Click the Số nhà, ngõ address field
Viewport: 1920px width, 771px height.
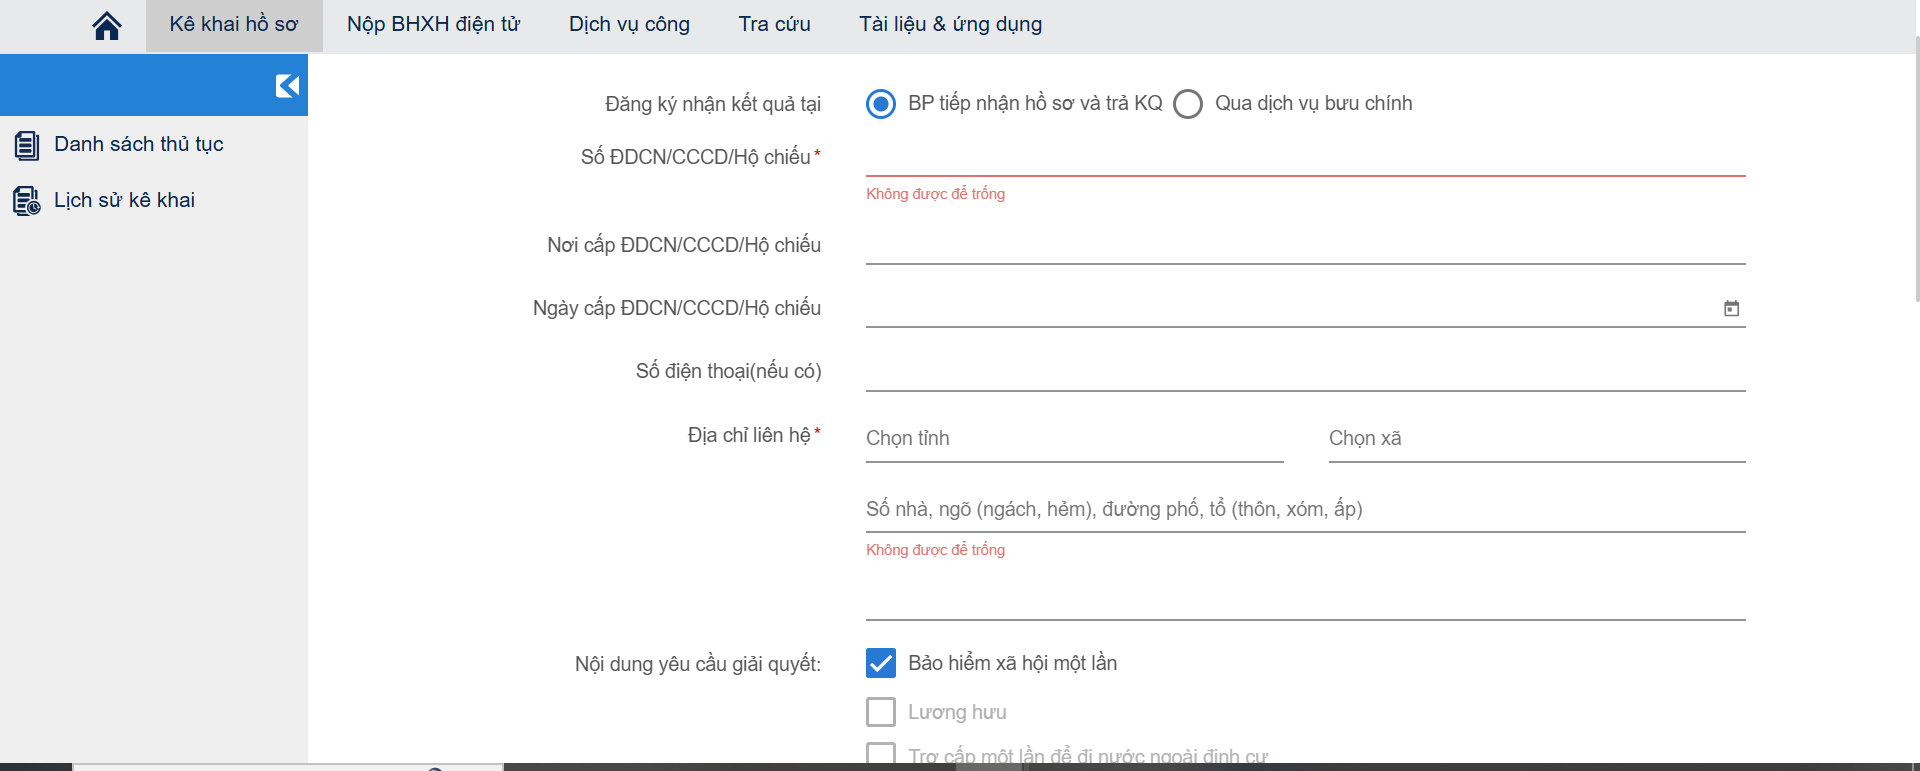1305,510
